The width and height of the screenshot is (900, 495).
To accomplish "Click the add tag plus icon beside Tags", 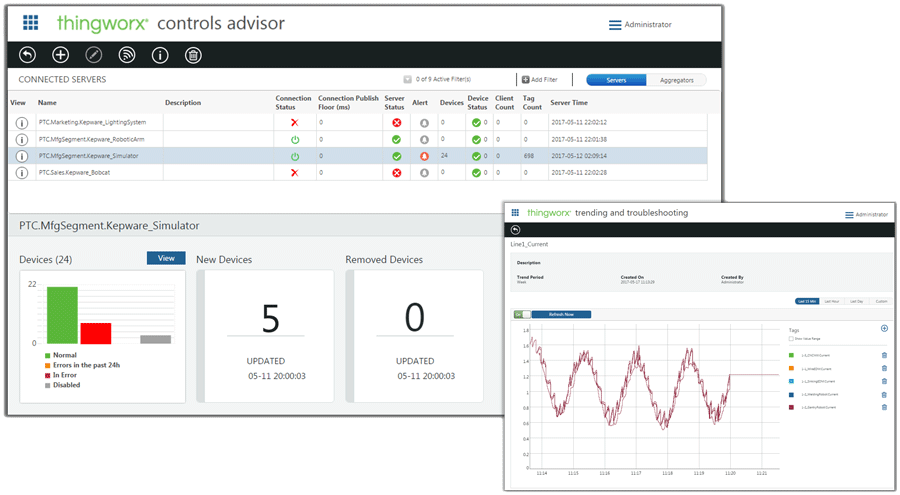I will [884, 328].
